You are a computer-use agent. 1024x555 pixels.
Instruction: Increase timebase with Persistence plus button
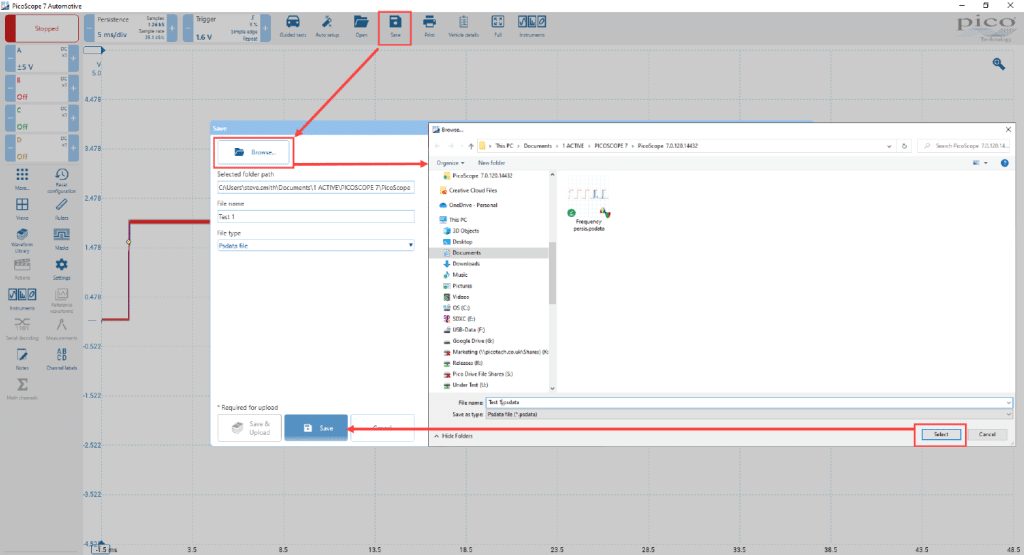tap(172, 29)
